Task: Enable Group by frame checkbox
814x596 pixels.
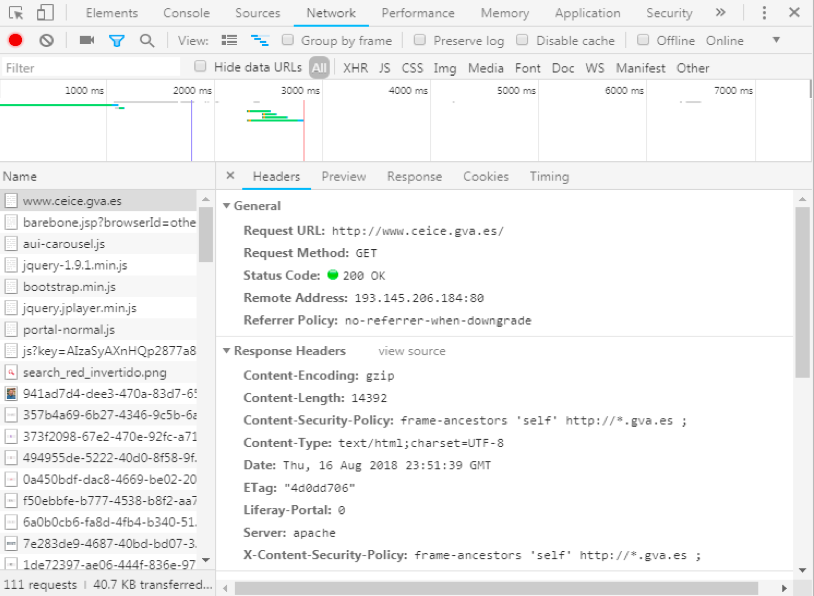Action: [x=288, y=40]
